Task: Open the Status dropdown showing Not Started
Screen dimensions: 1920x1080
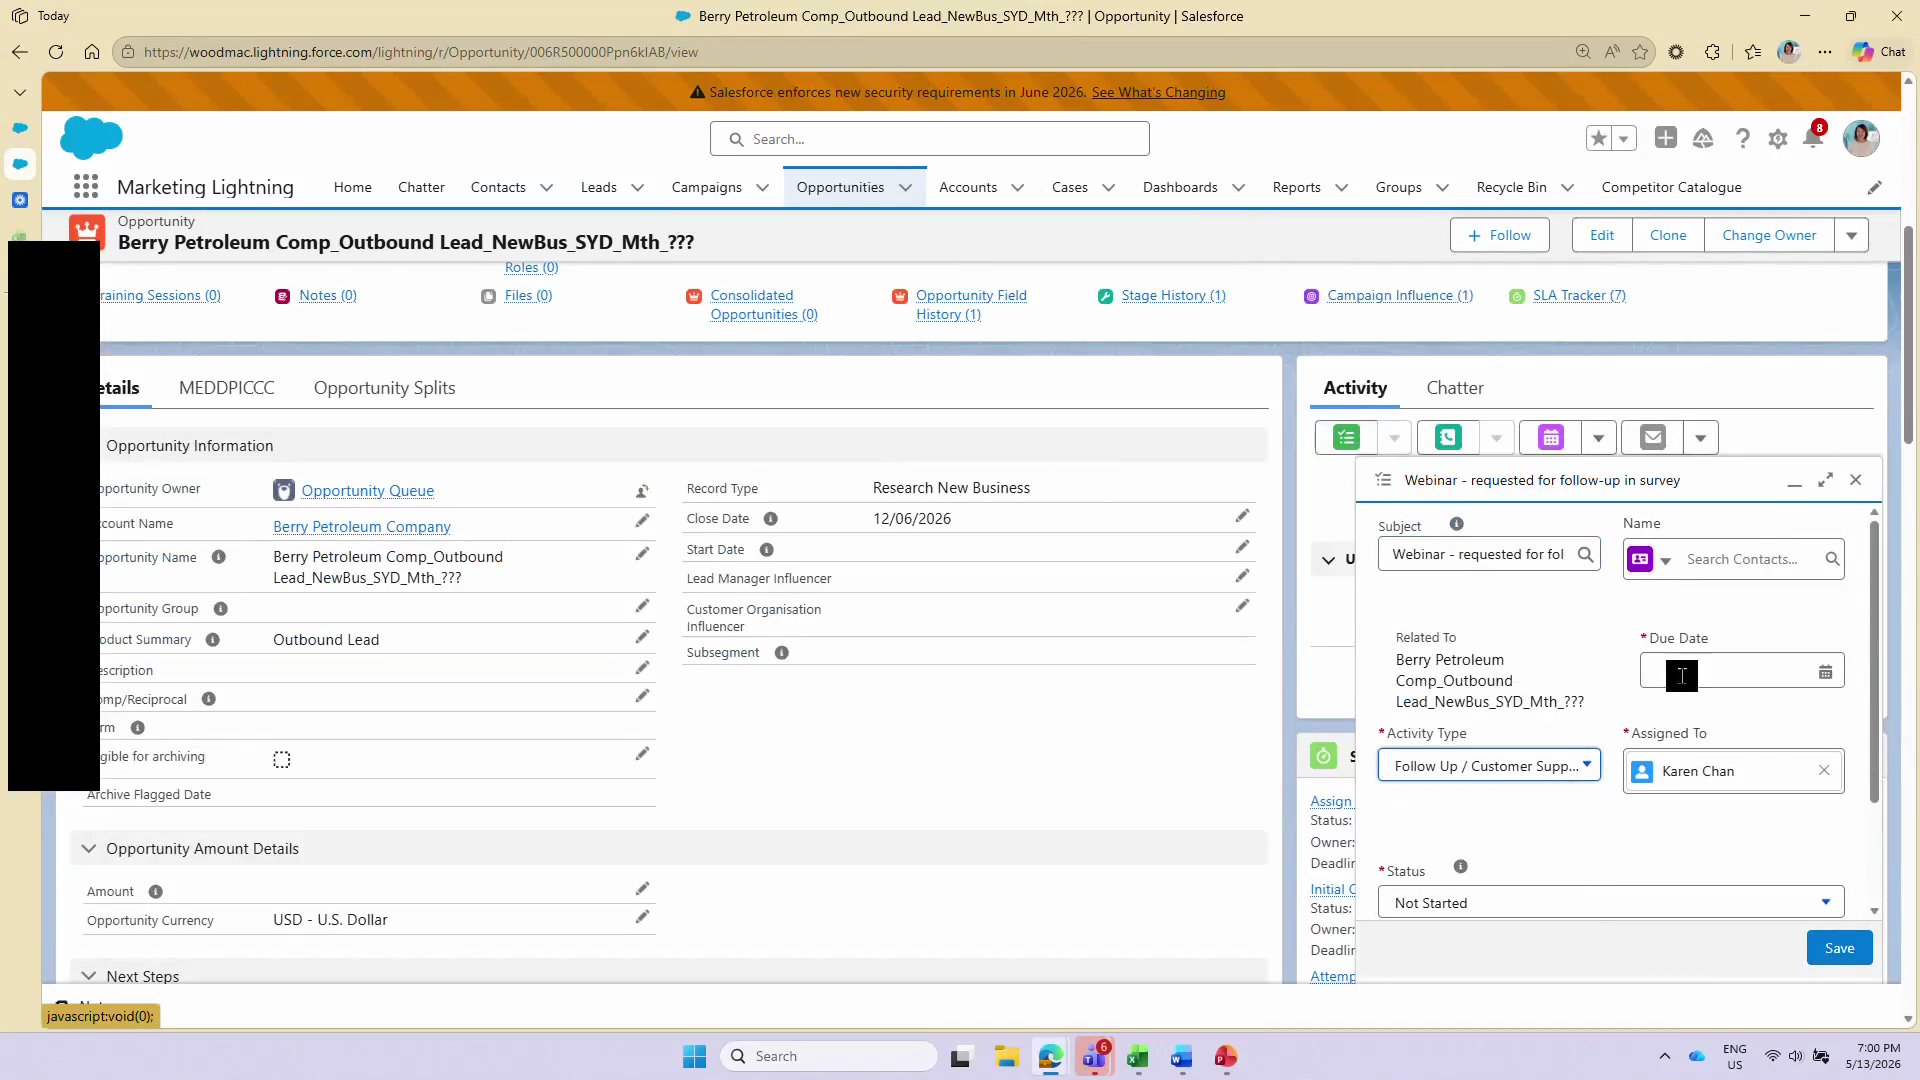Action: pyautogui.click(x=1610, y=902)
